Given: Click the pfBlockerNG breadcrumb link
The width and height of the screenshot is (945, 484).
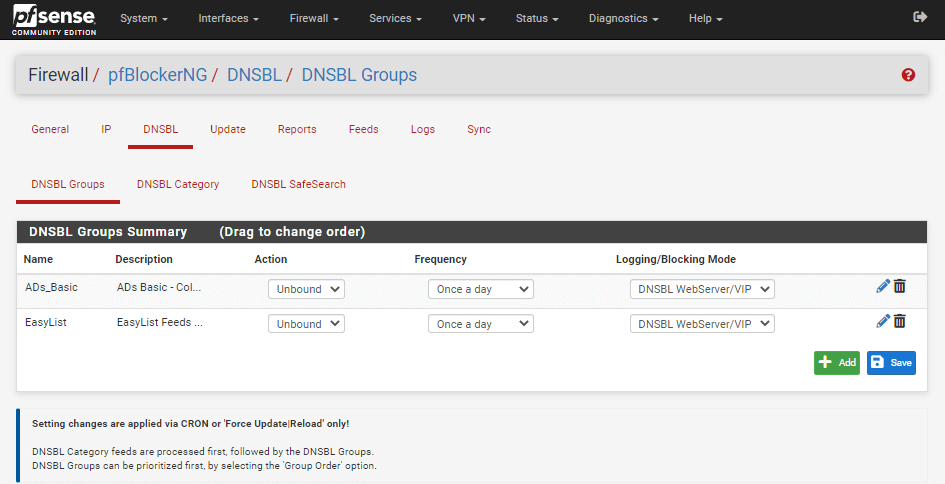Looking at the screenshot, I should 155,75.
